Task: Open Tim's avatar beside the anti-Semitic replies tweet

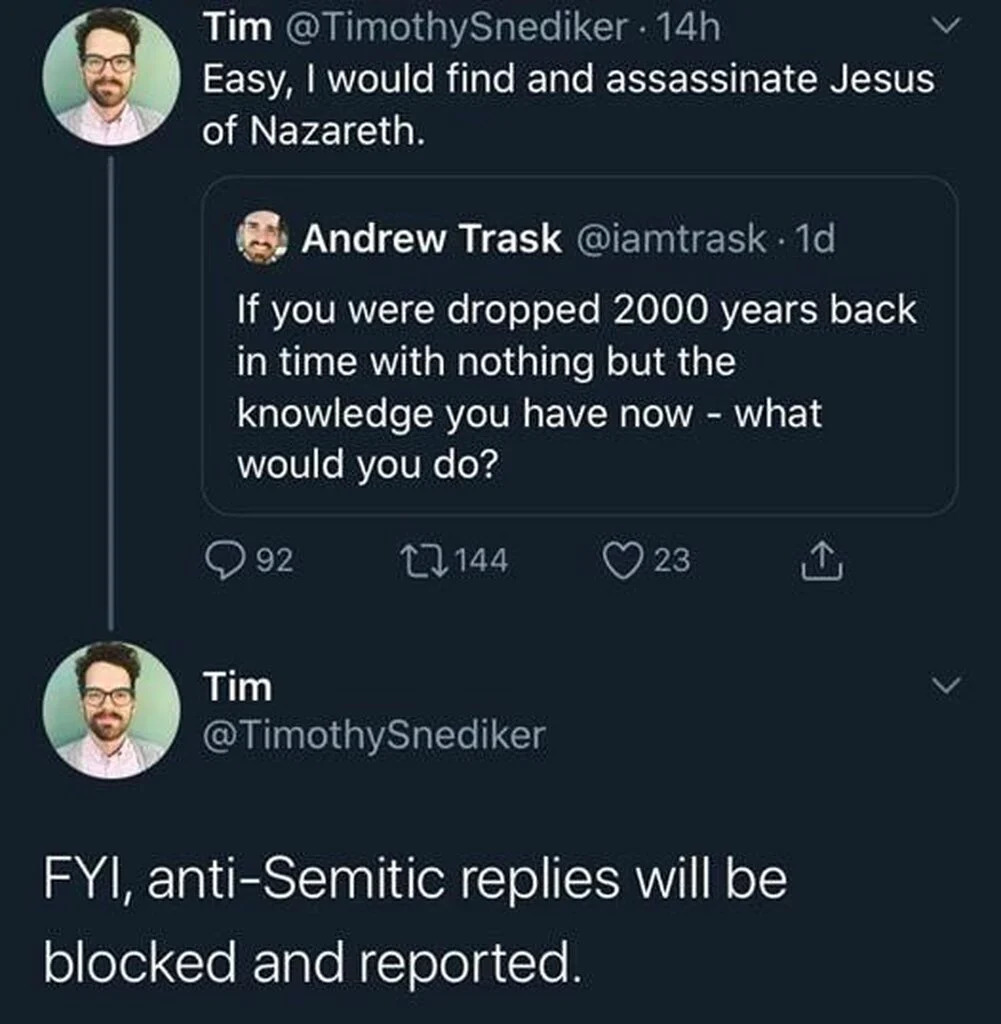Action: click(x=111, y=711)
